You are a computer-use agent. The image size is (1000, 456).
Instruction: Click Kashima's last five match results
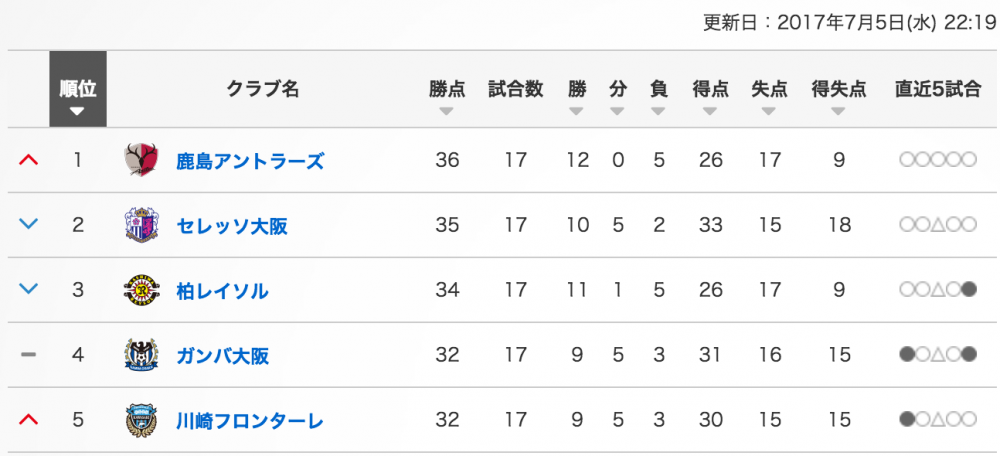[937, 160]
